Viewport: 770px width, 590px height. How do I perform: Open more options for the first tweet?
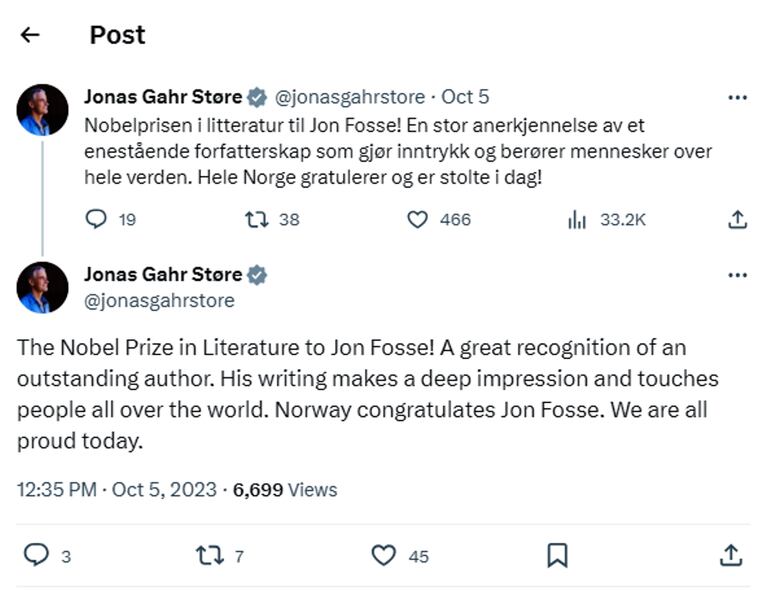coord(738,98)
